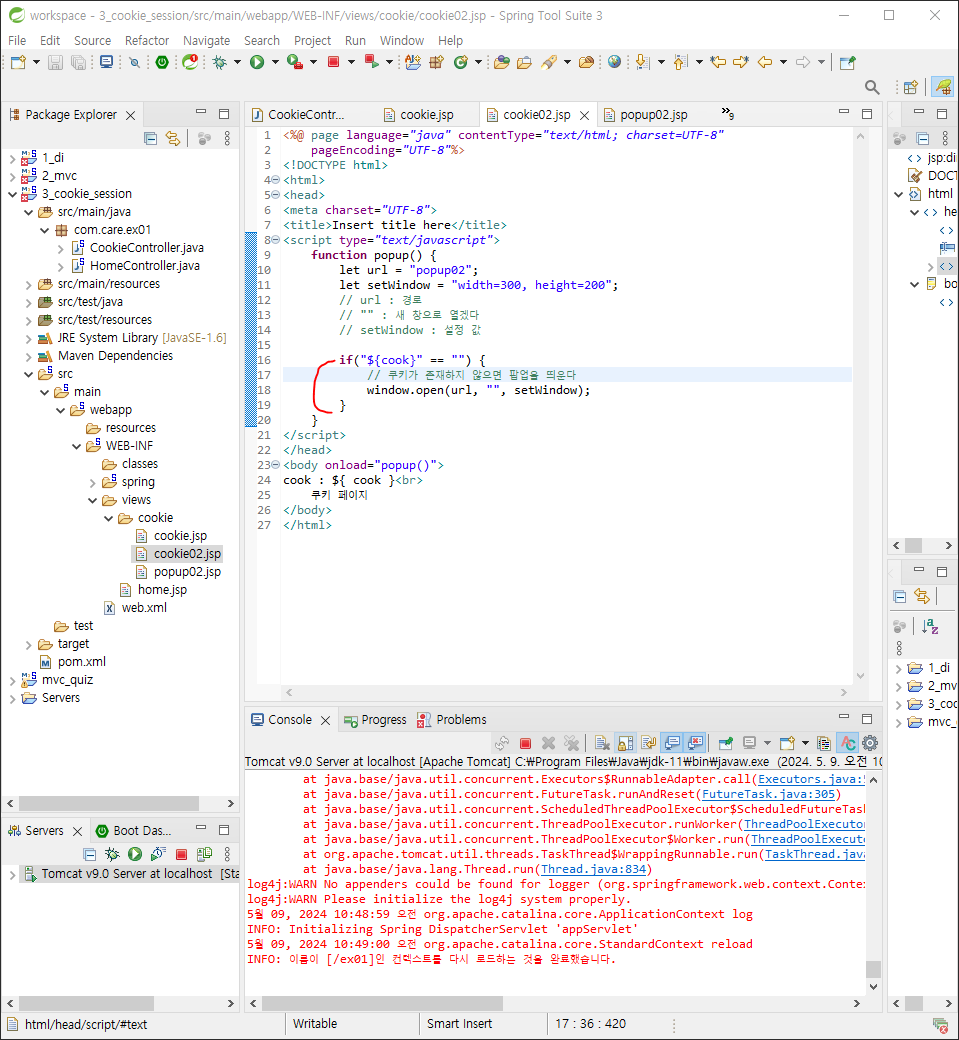Switch to the Progress tab
The image size is (959, 1040).
(x=375, y=720)
